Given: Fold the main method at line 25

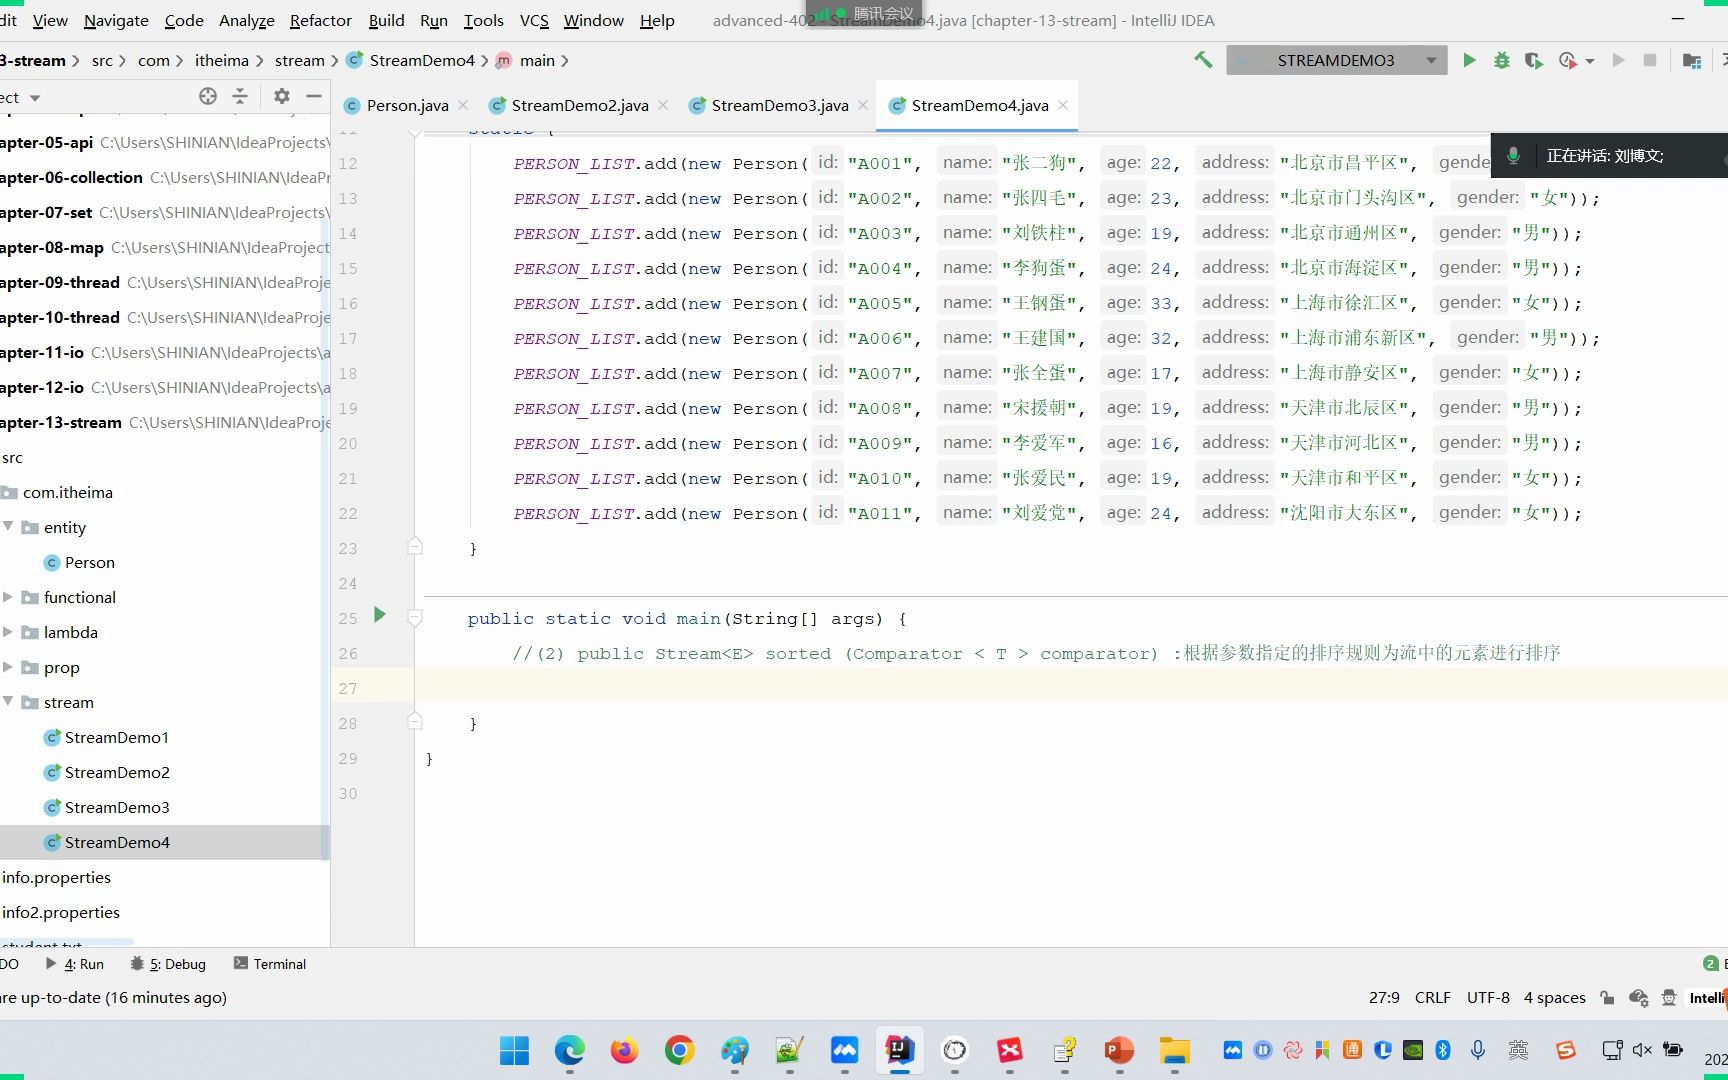Looking at the screenshot, I should click(415, 618).
